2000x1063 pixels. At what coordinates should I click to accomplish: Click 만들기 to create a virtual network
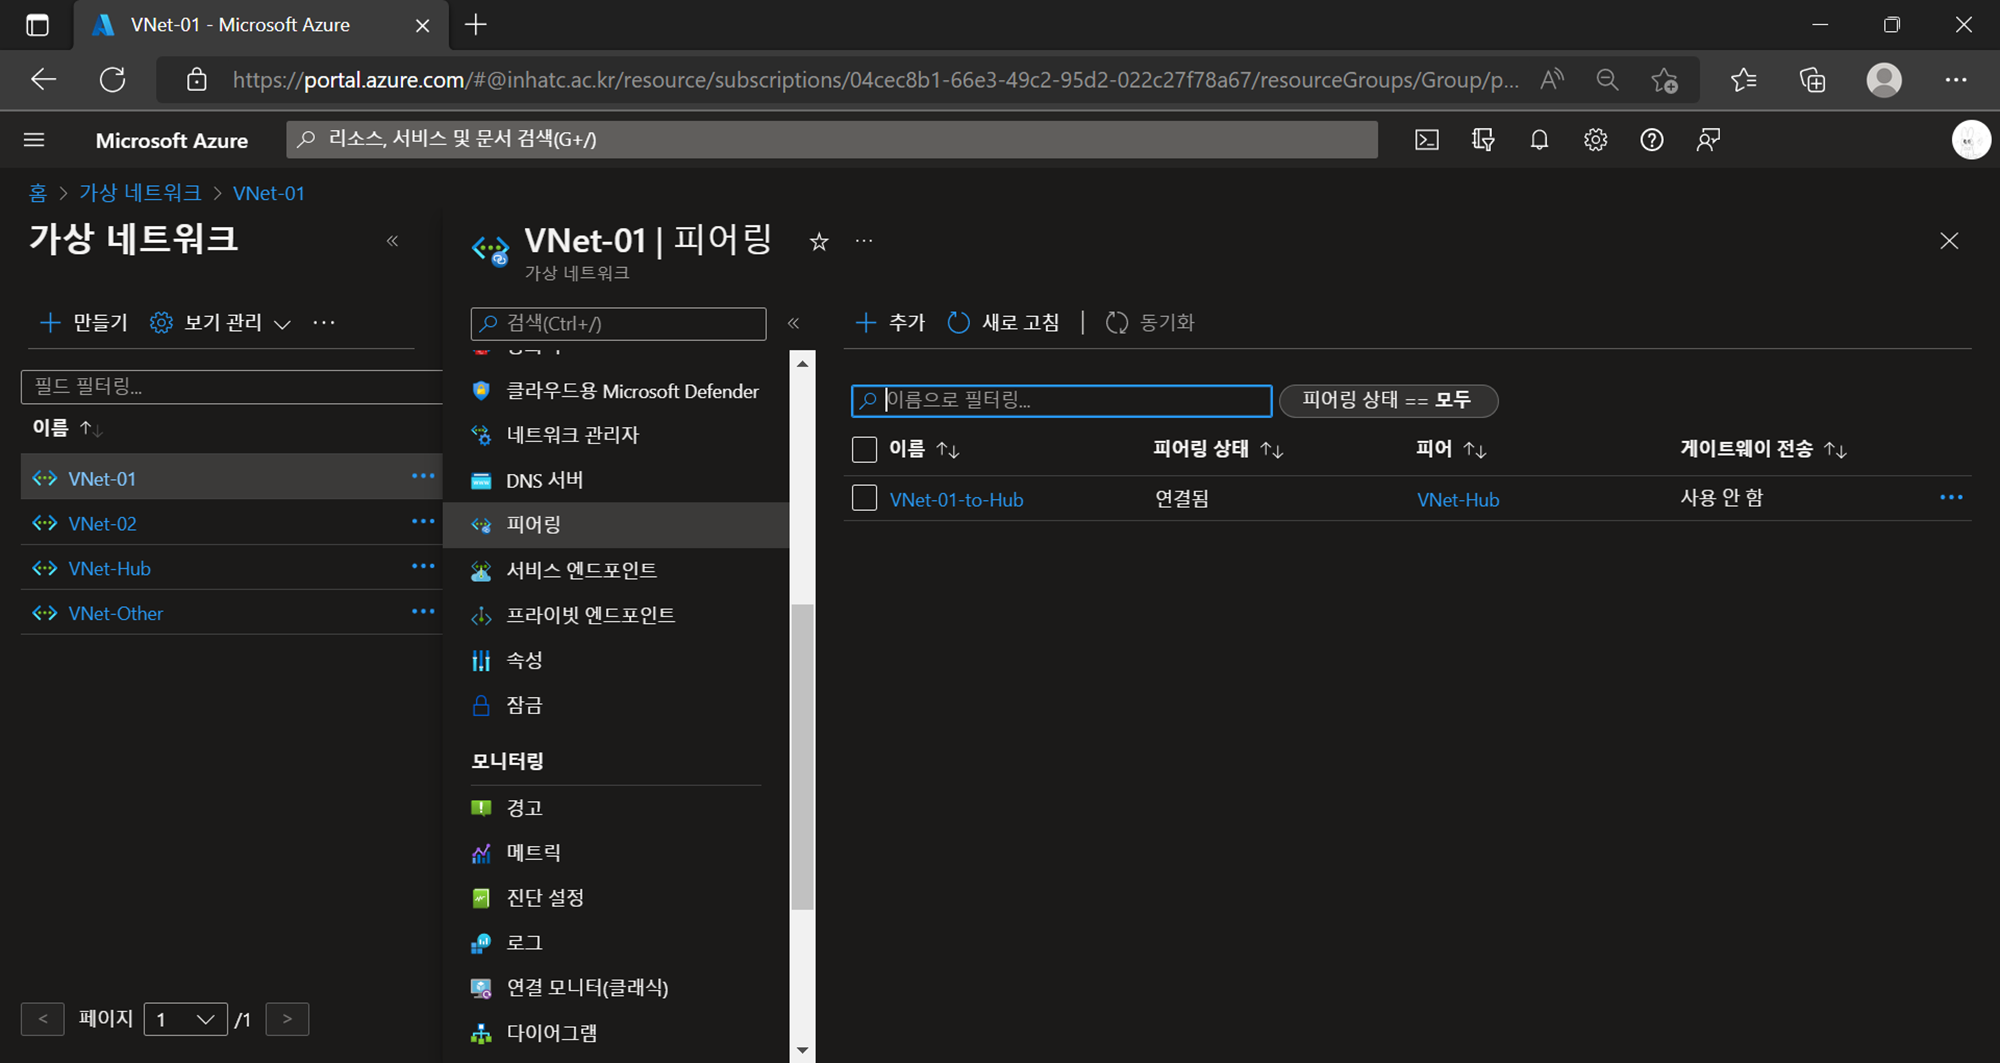[x=84, y=323]
